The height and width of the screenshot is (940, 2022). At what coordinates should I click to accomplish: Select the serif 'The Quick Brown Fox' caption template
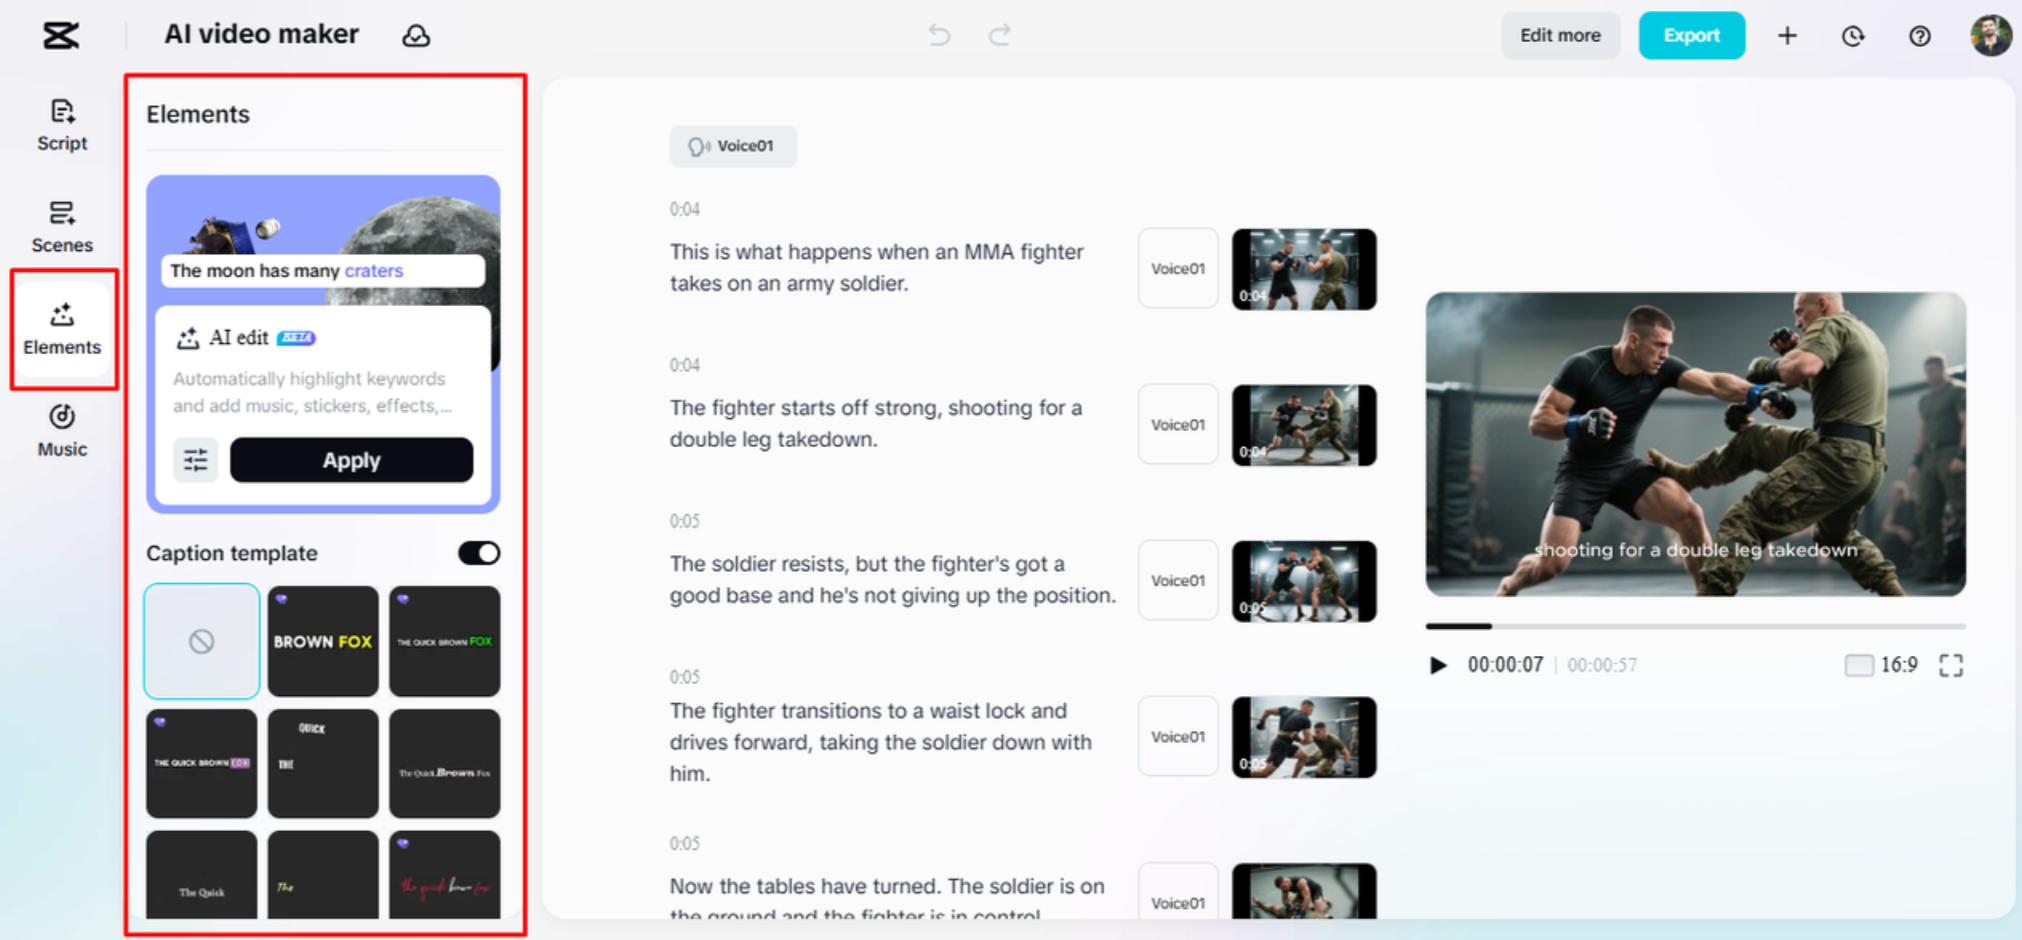(x=445, y=763)
